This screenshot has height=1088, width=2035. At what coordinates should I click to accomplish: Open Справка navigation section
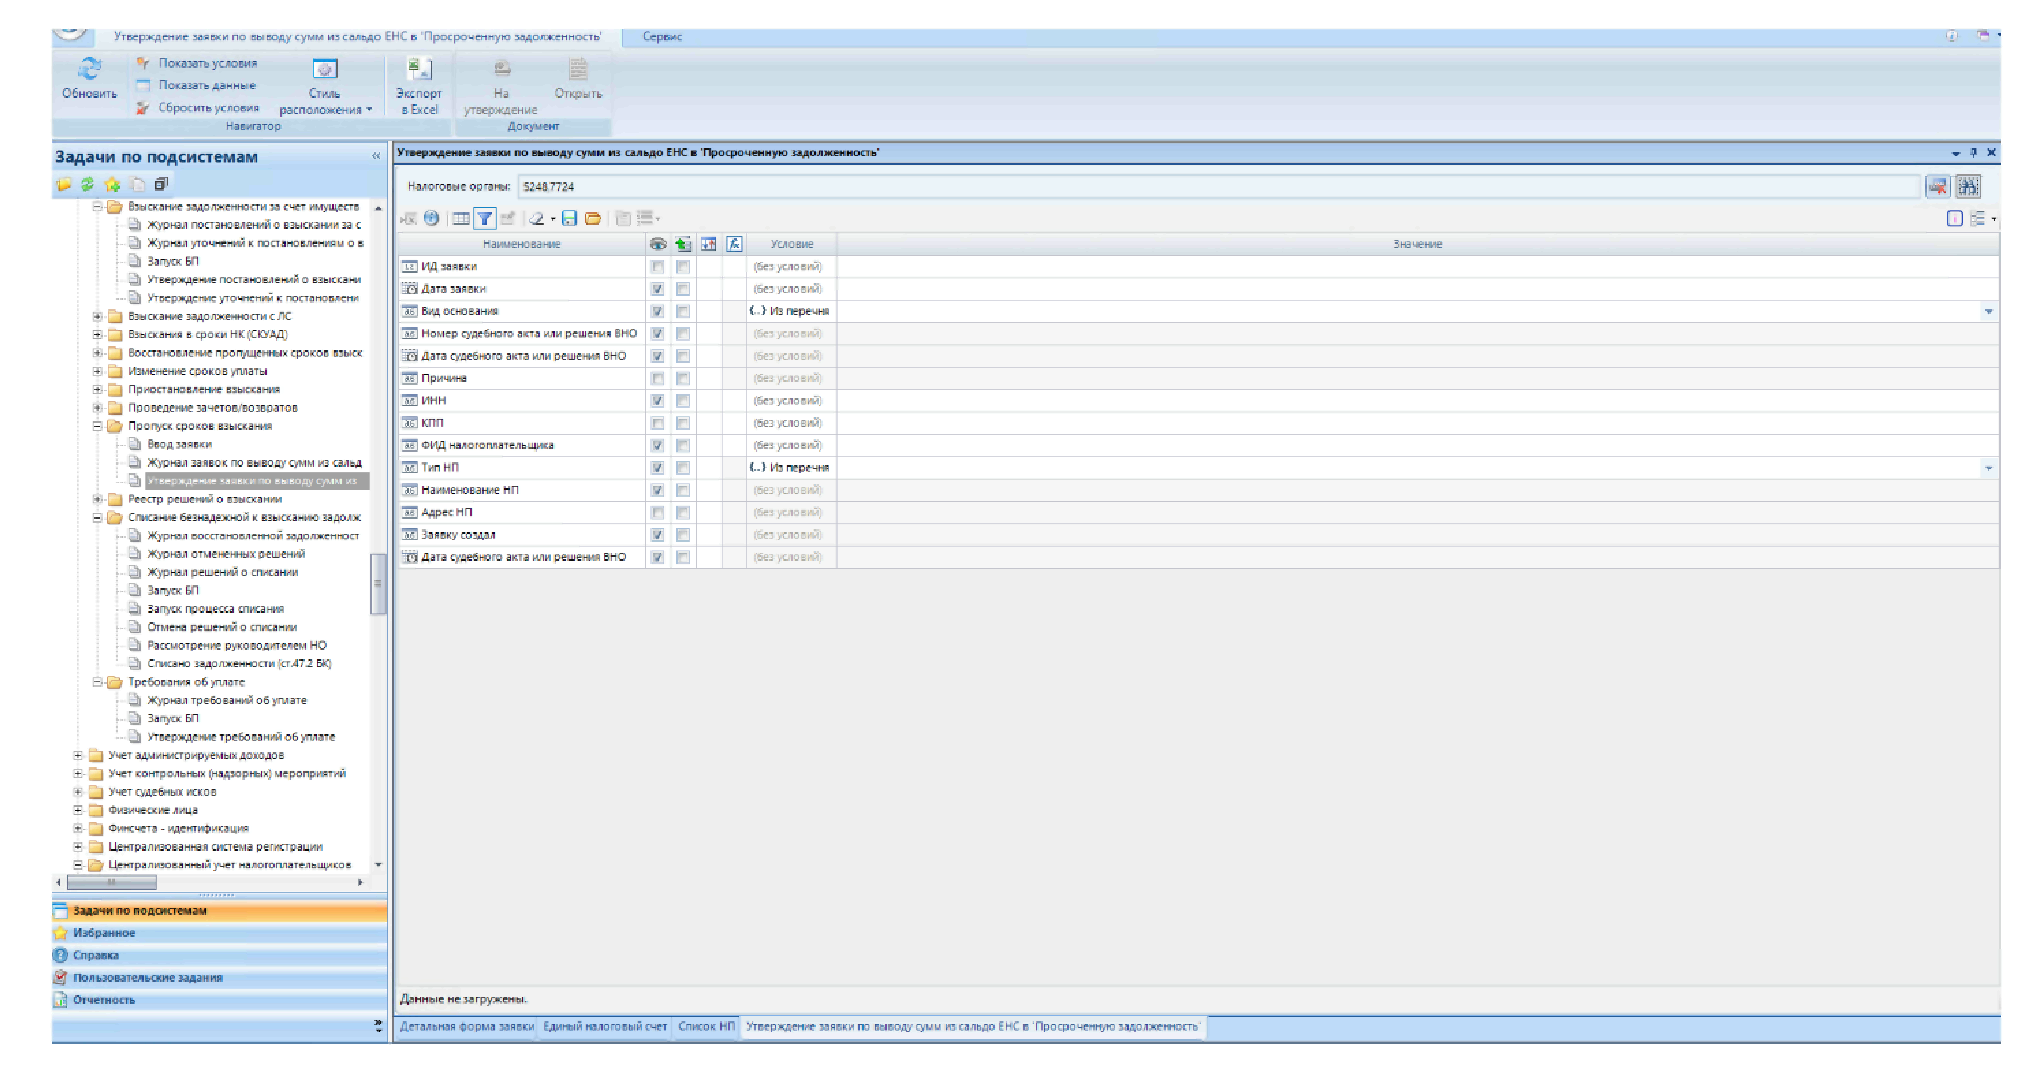pos(220,955)
